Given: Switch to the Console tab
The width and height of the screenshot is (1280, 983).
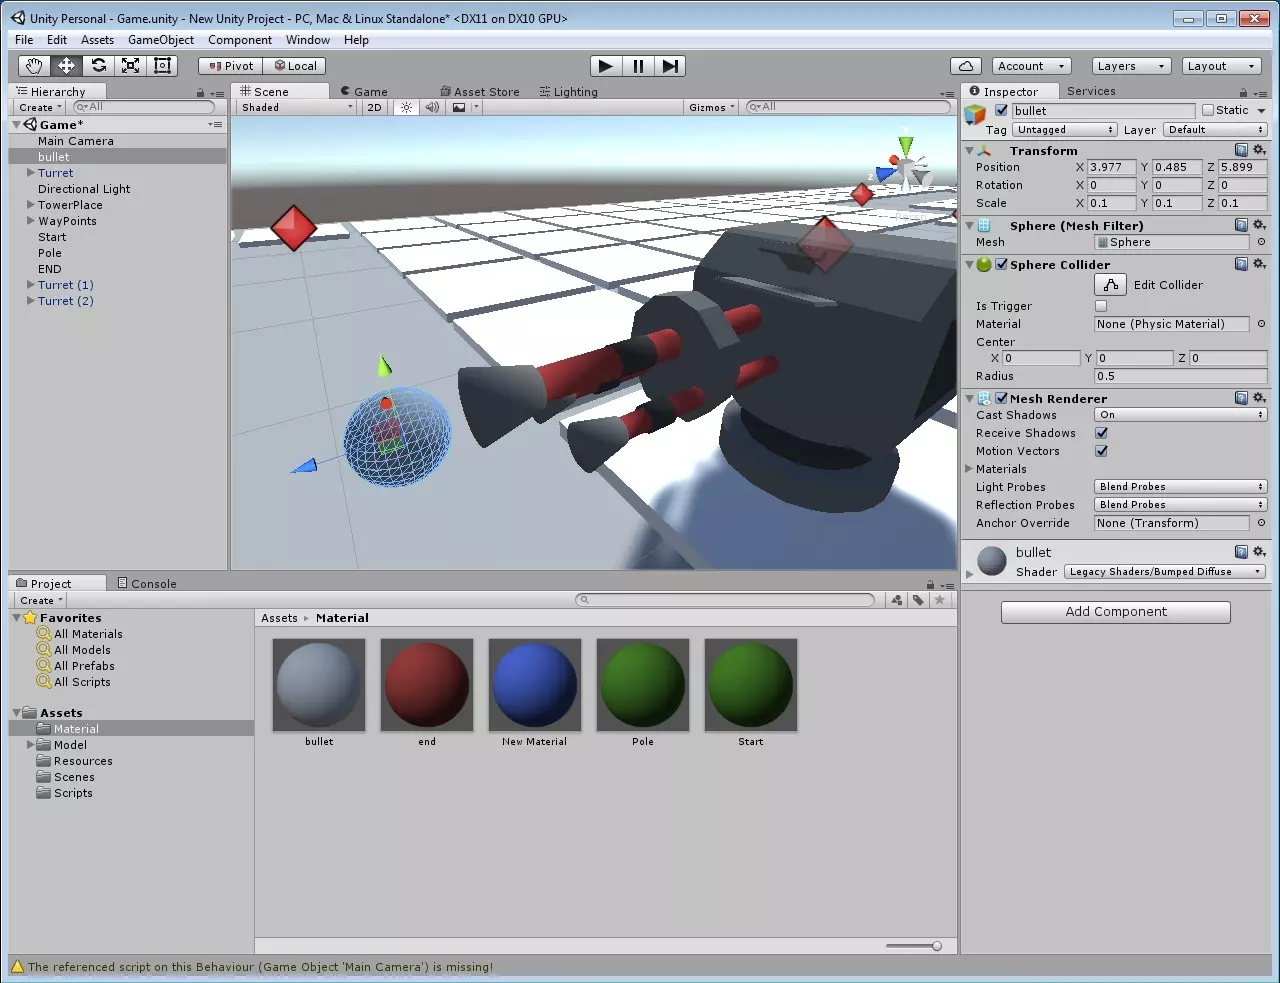Looking at the screenshot, I should coord(147,583).
